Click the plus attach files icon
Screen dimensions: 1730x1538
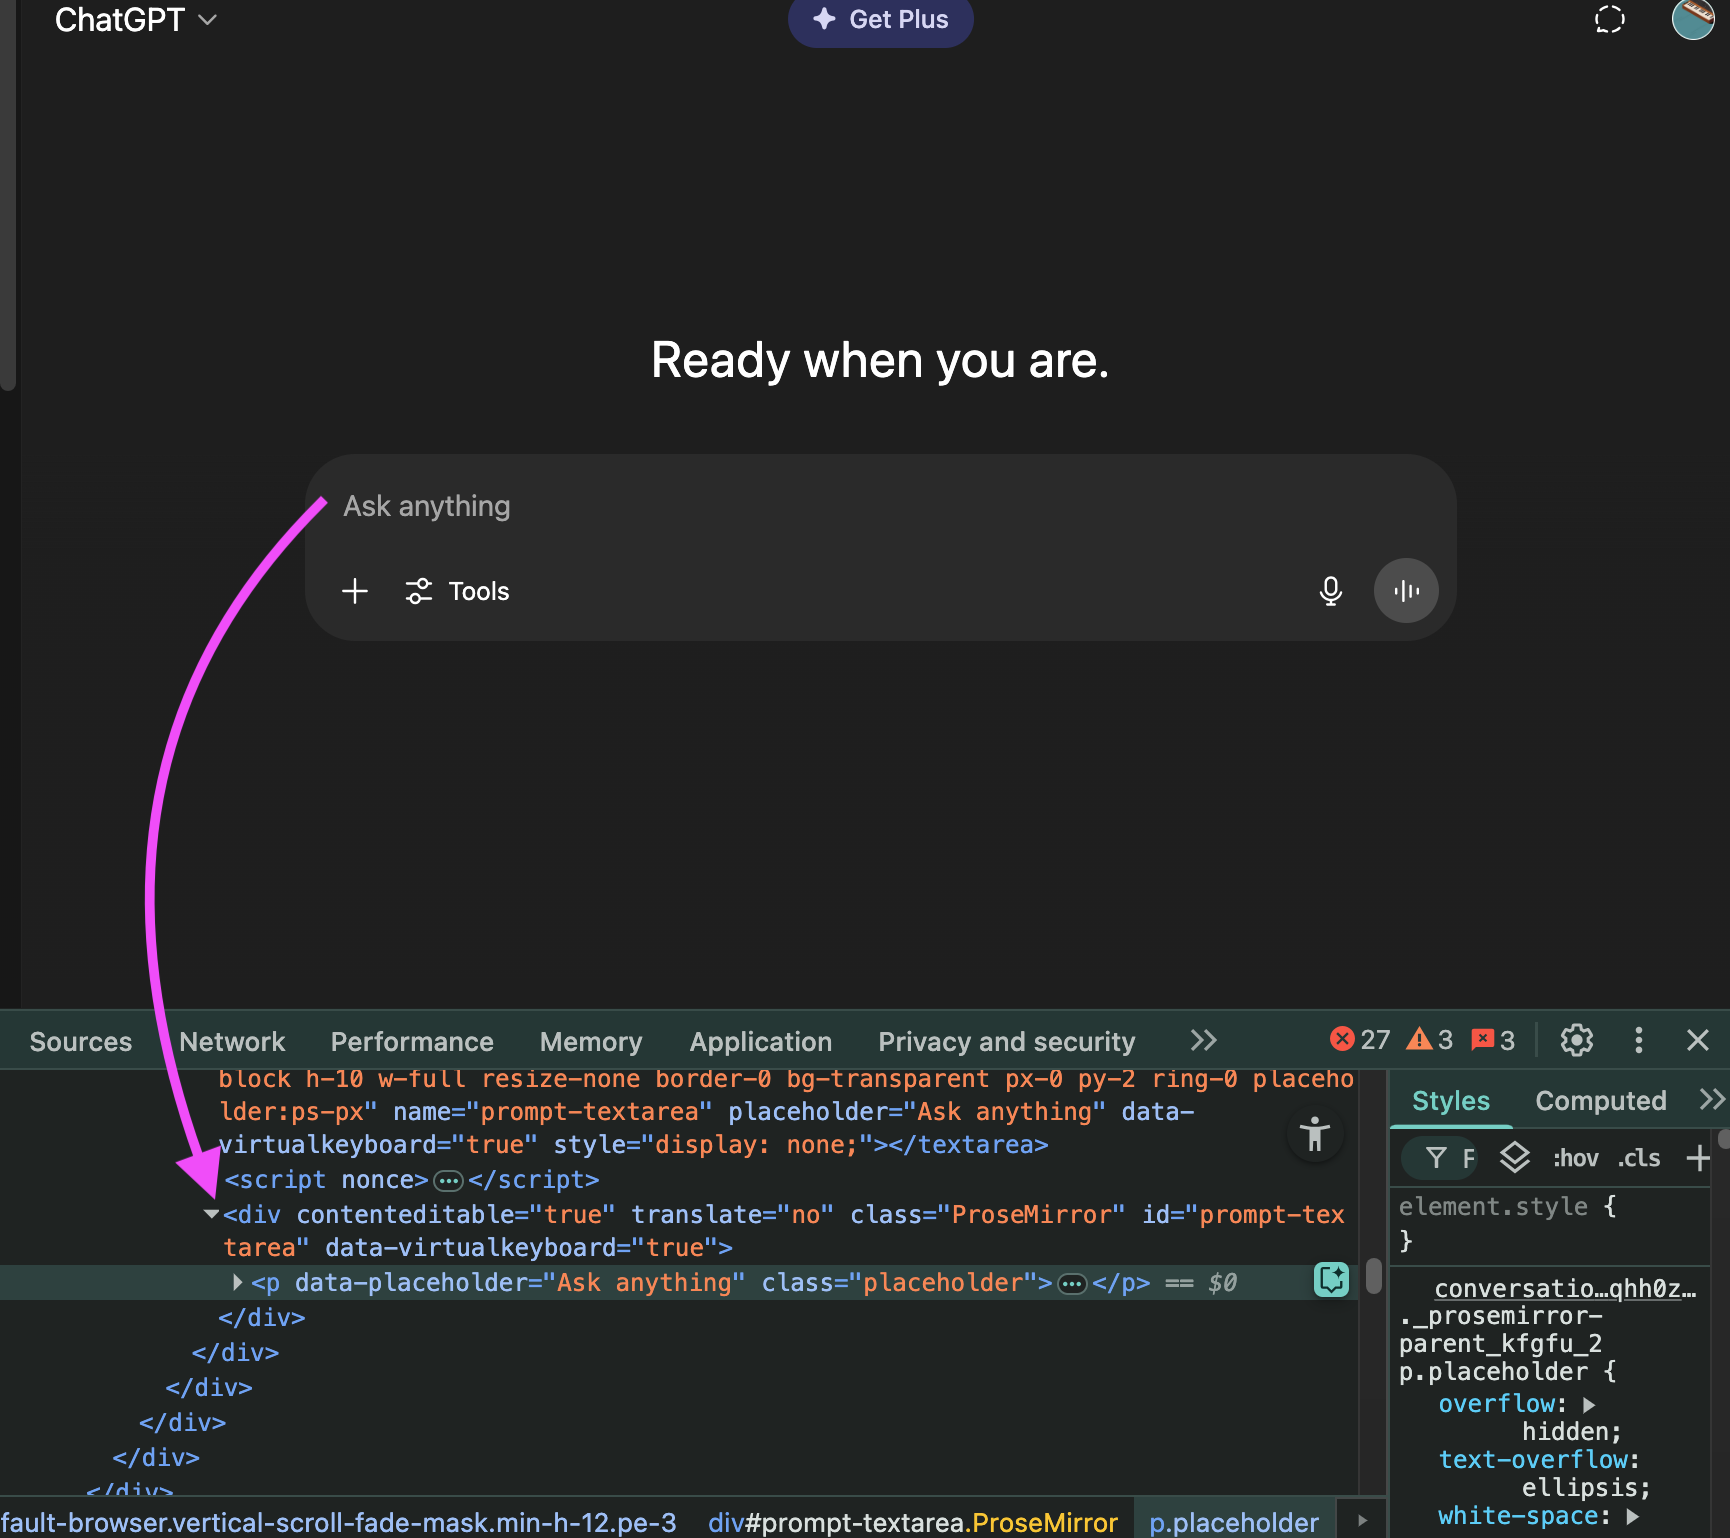355,591
